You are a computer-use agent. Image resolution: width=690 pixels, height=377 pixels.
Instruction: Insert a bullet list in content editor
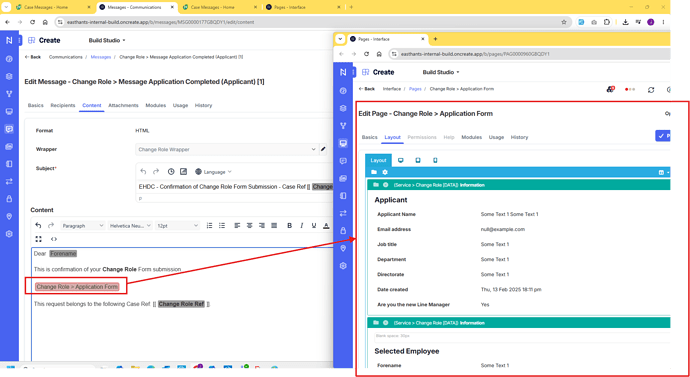point(222,226)
